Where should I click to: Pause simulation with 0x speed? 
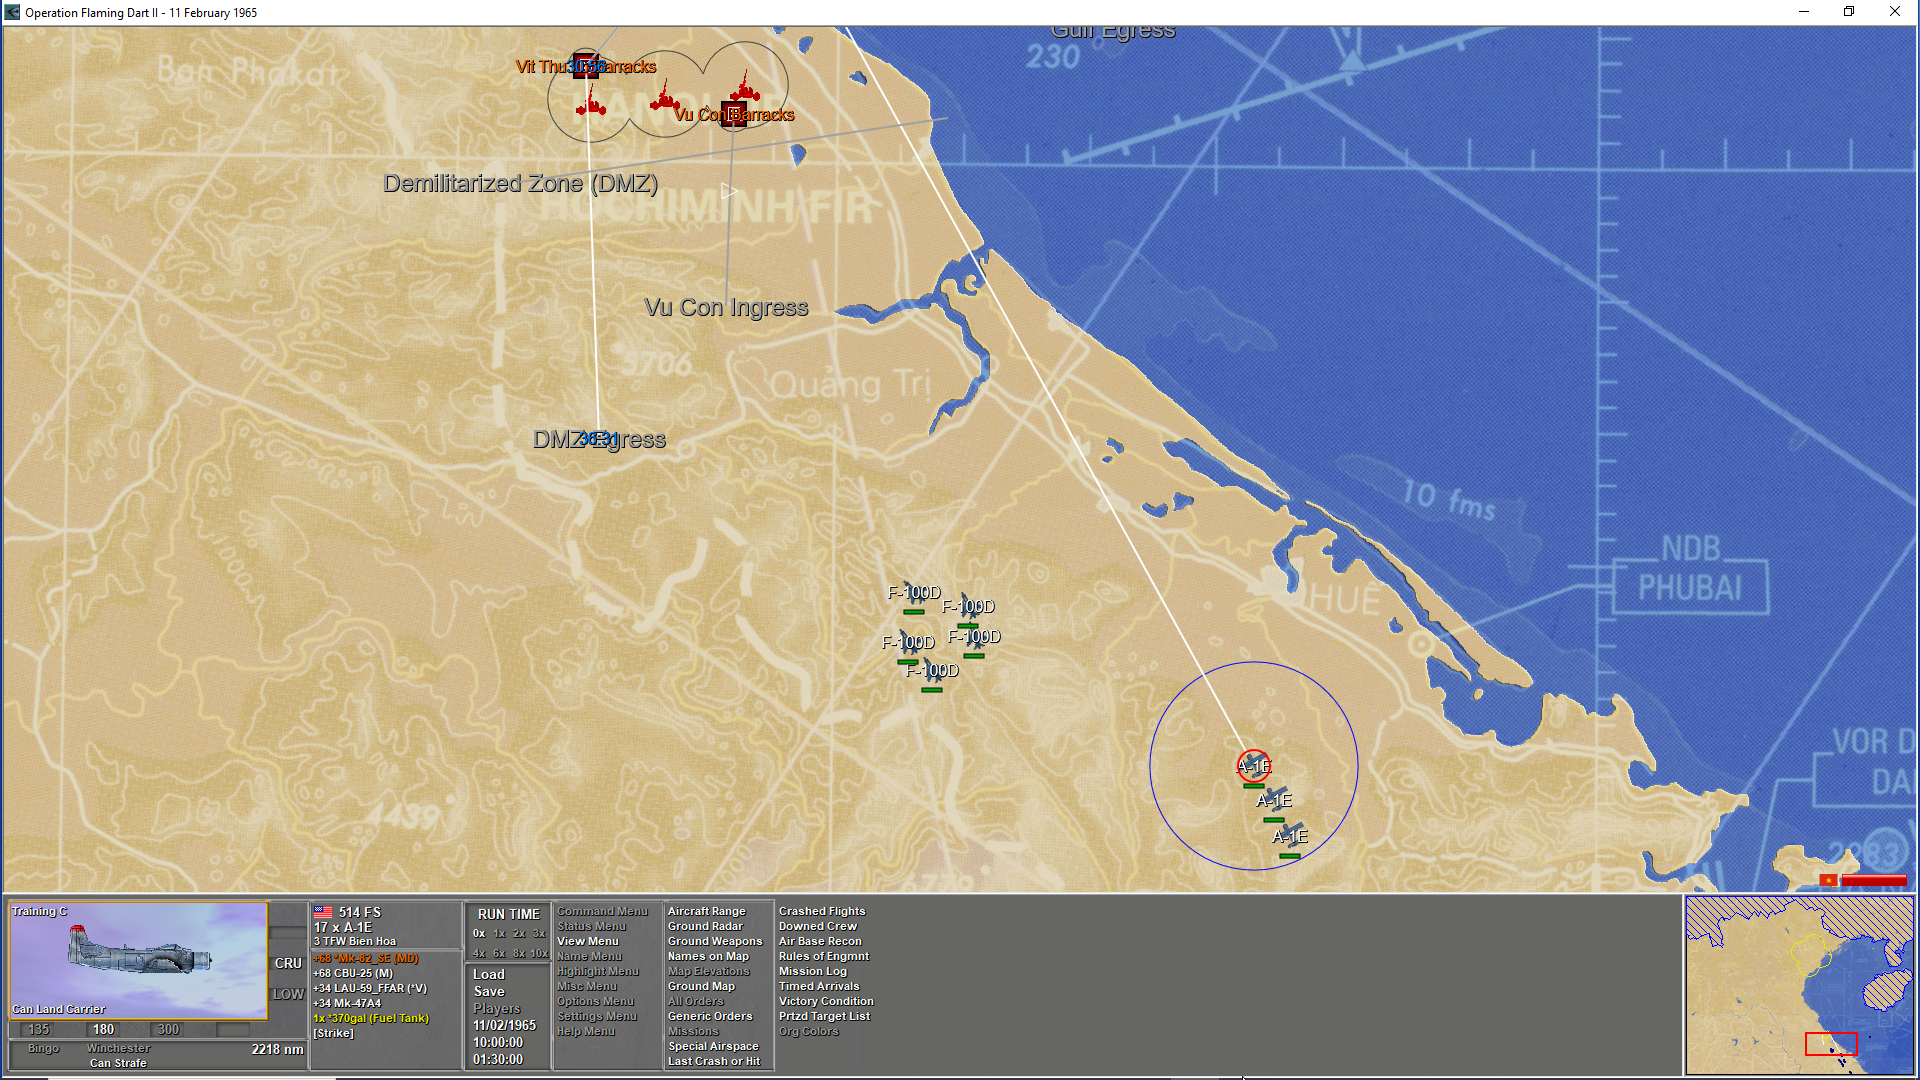479,933
